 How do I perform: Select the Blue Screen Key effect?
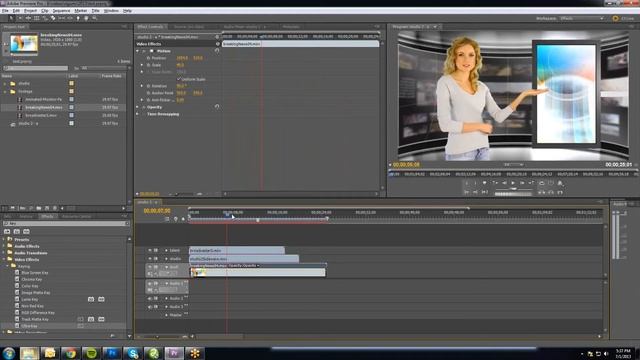35,273
